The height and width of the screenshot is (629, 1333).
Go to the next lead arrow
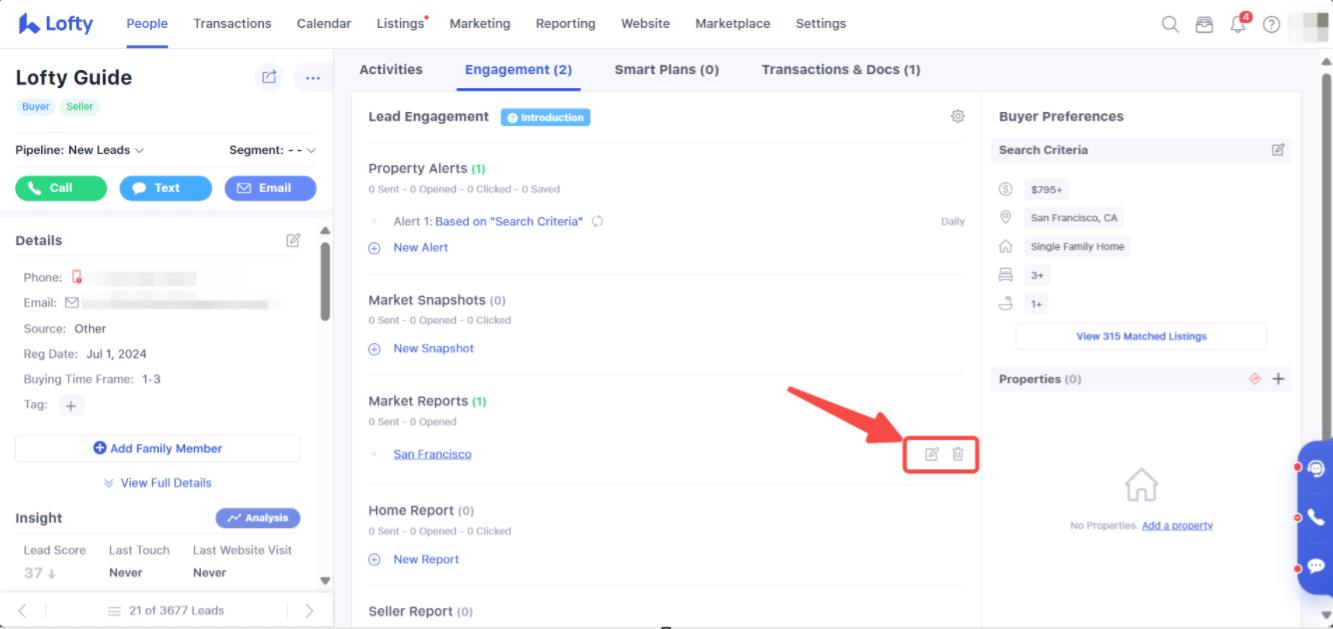point(309,610)
